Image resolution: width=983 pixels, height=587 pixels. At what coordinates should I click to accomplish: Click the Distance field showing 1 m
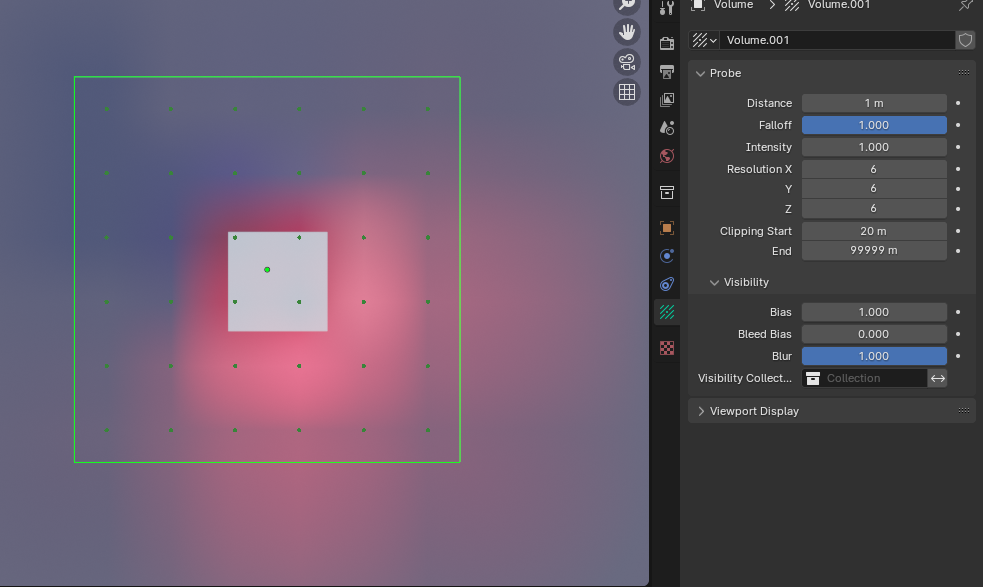click(x=874, y=103)
